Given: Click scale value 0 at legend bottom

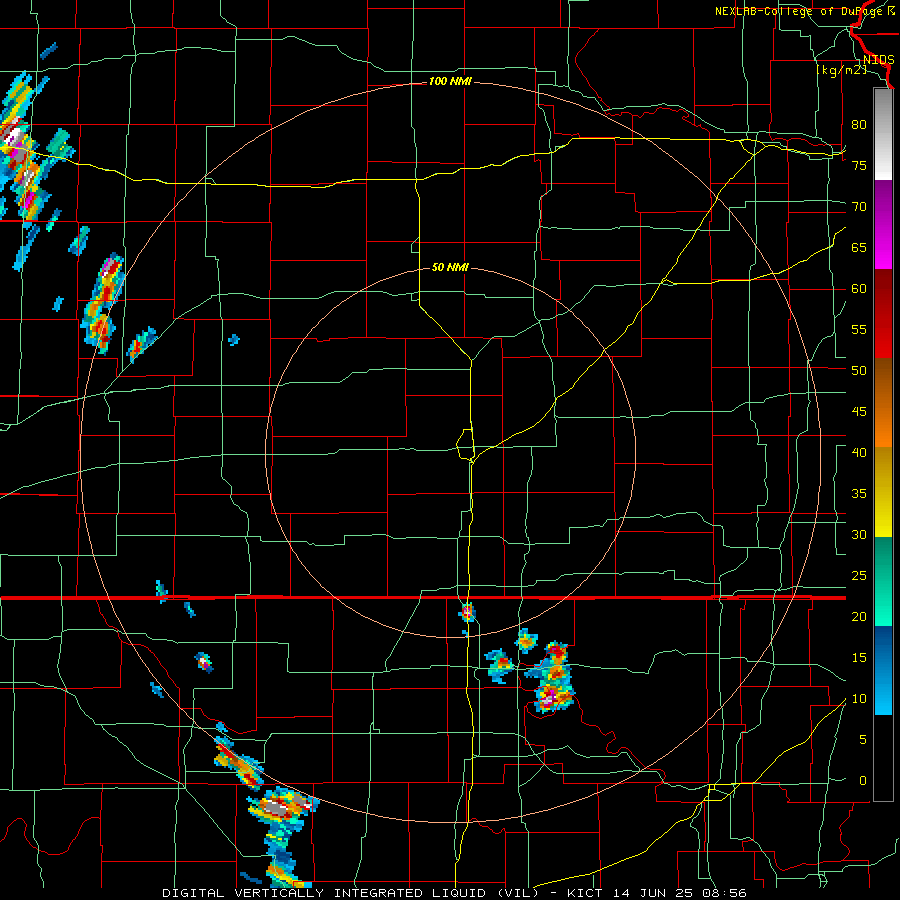Looking at the screenshot, I should pos(863,781).
